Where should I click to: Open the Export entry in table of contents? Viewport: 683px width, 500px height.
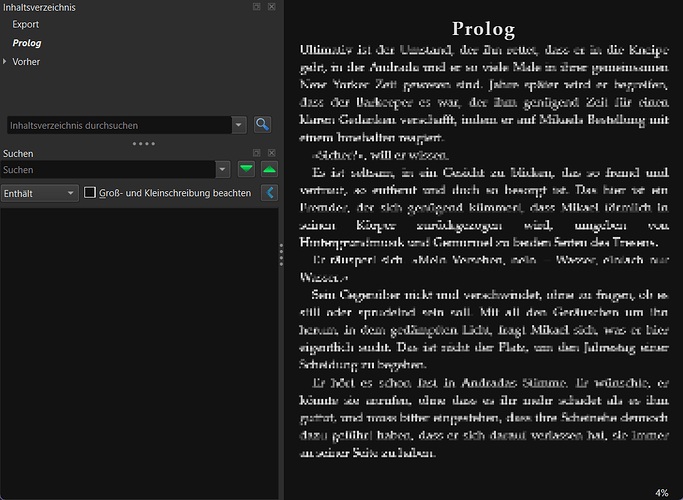[x=25, y=24]
